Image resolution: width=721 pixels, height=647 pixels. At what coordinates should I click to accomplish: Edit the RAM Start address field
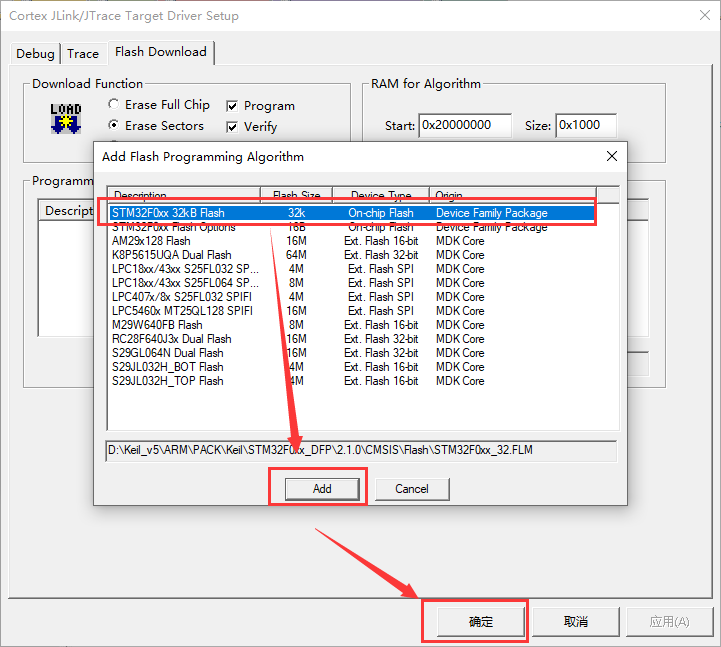pyautogui.click(x=465, y=125)
